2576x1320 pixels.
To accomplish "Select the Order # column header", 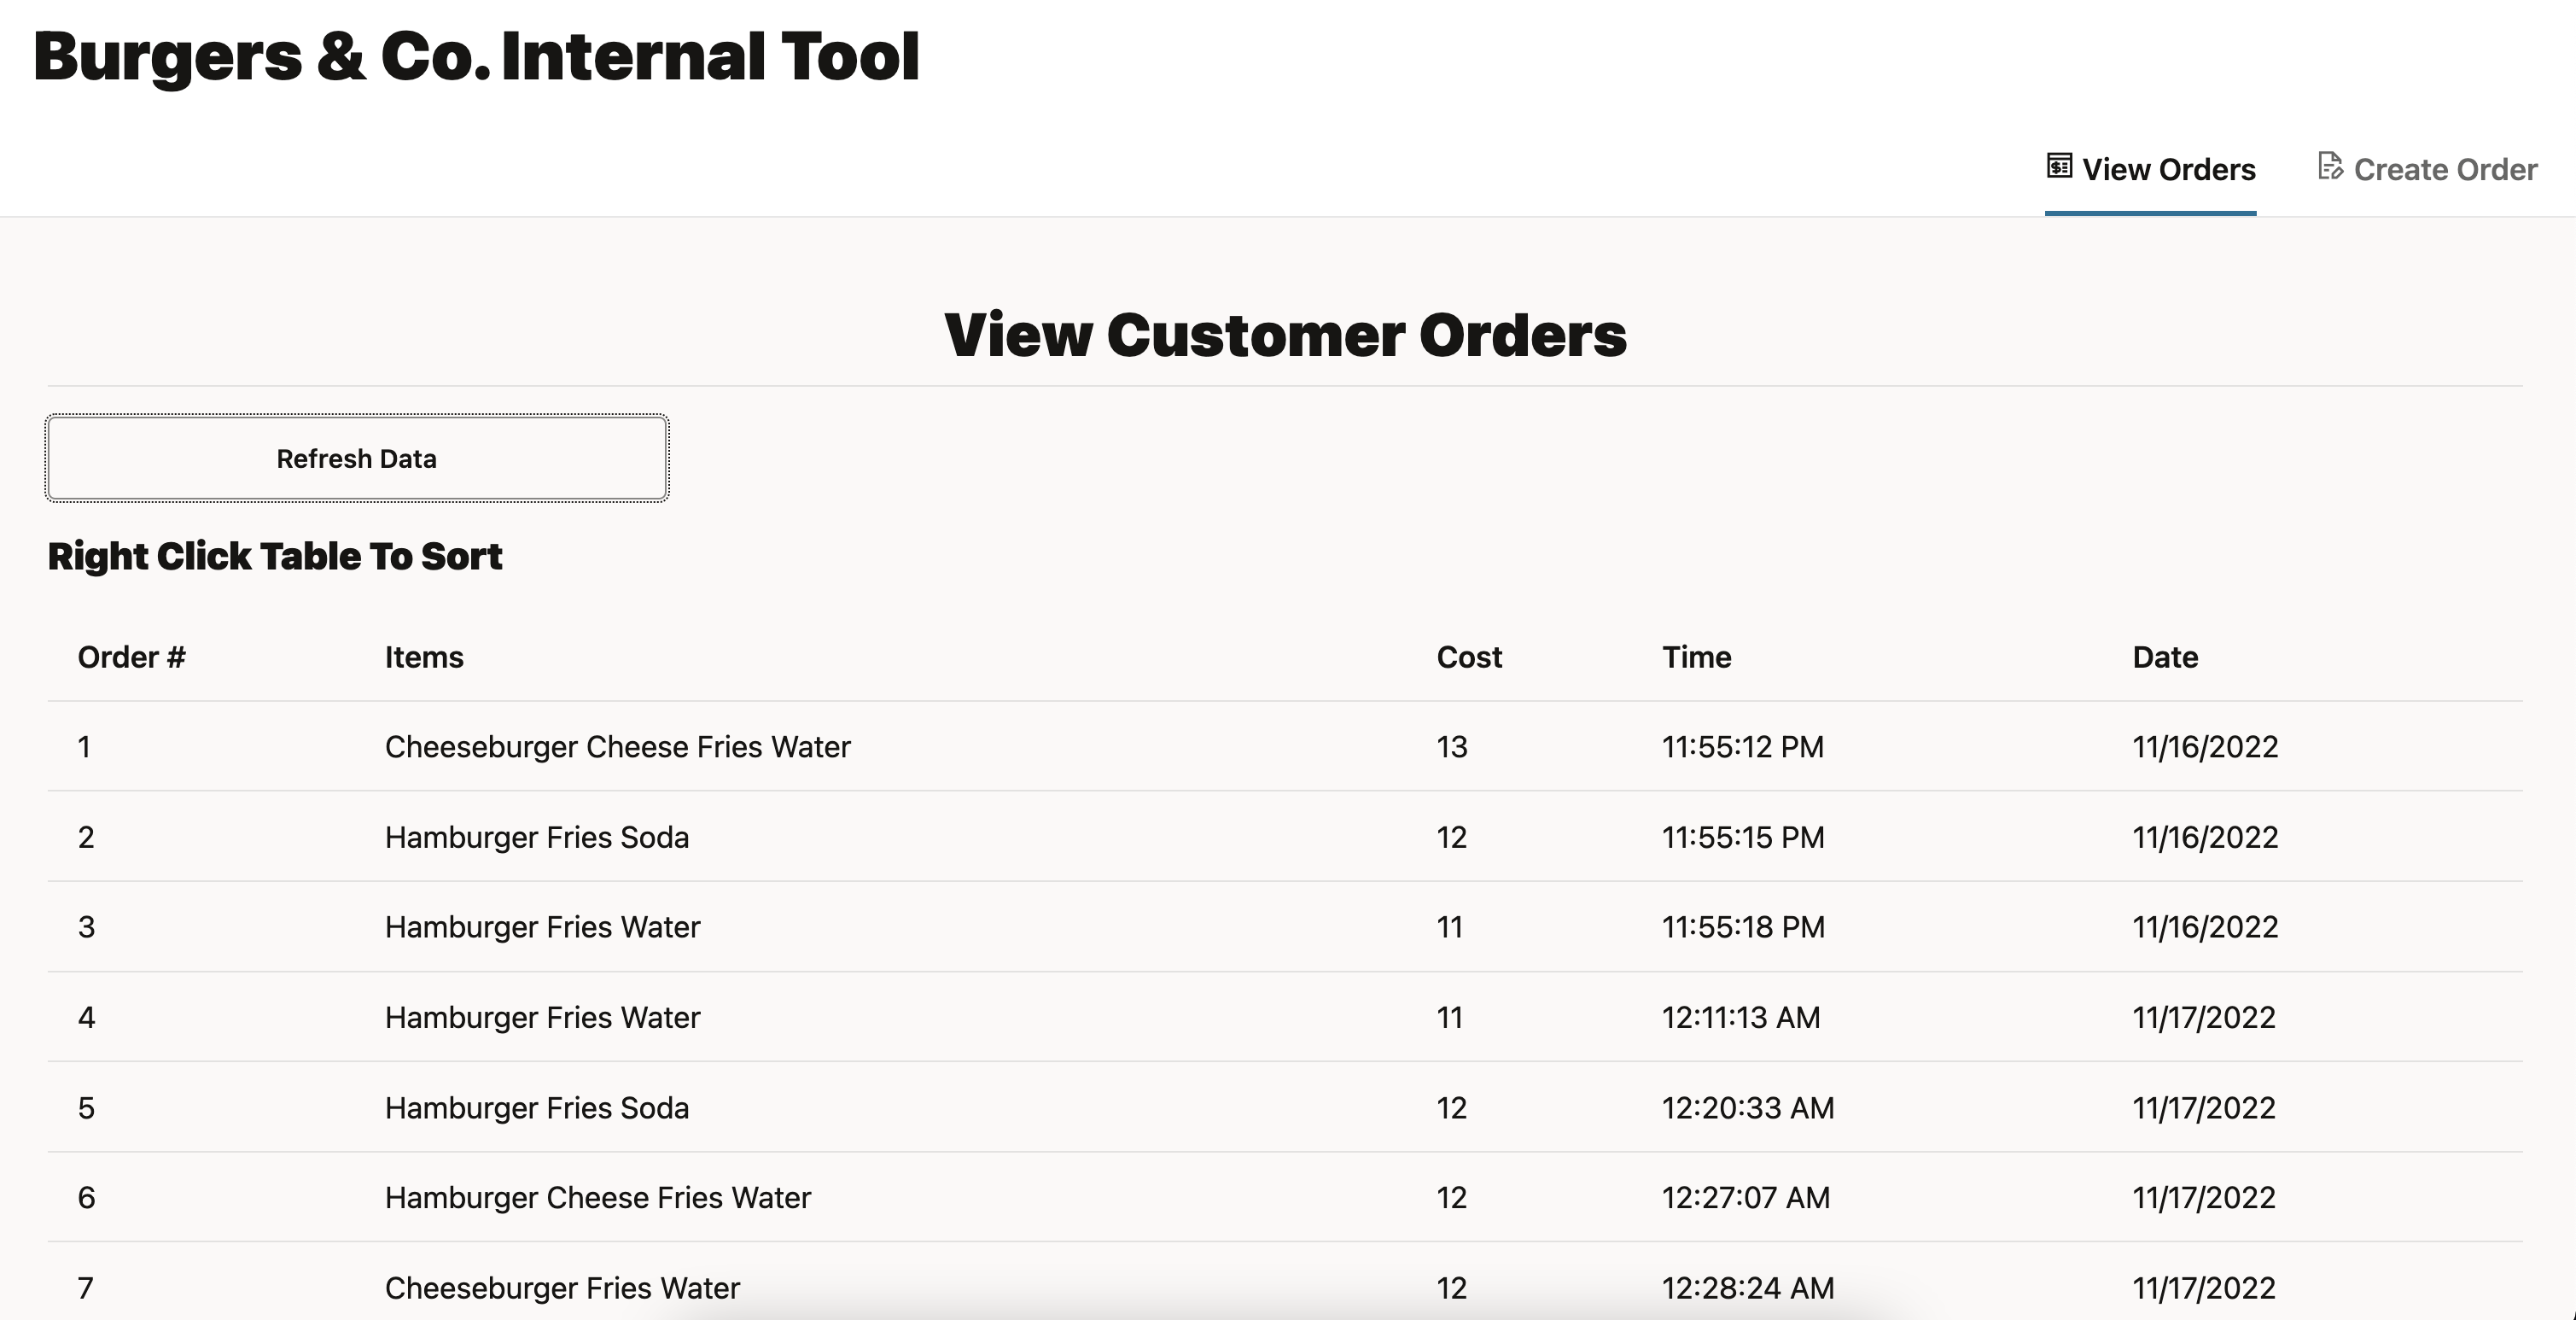I will (132, 657).
